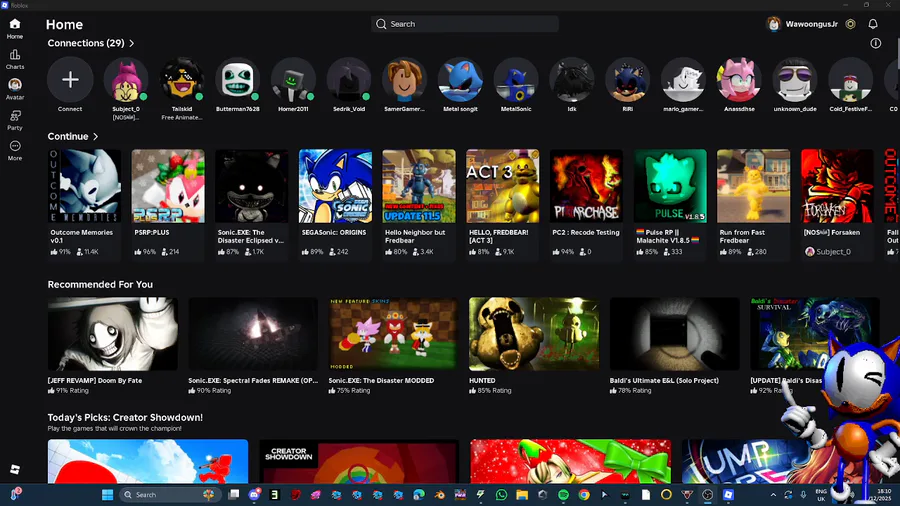900x506 pixels.
Task: Click the Recommended For You heading
Action: [100, 285]
